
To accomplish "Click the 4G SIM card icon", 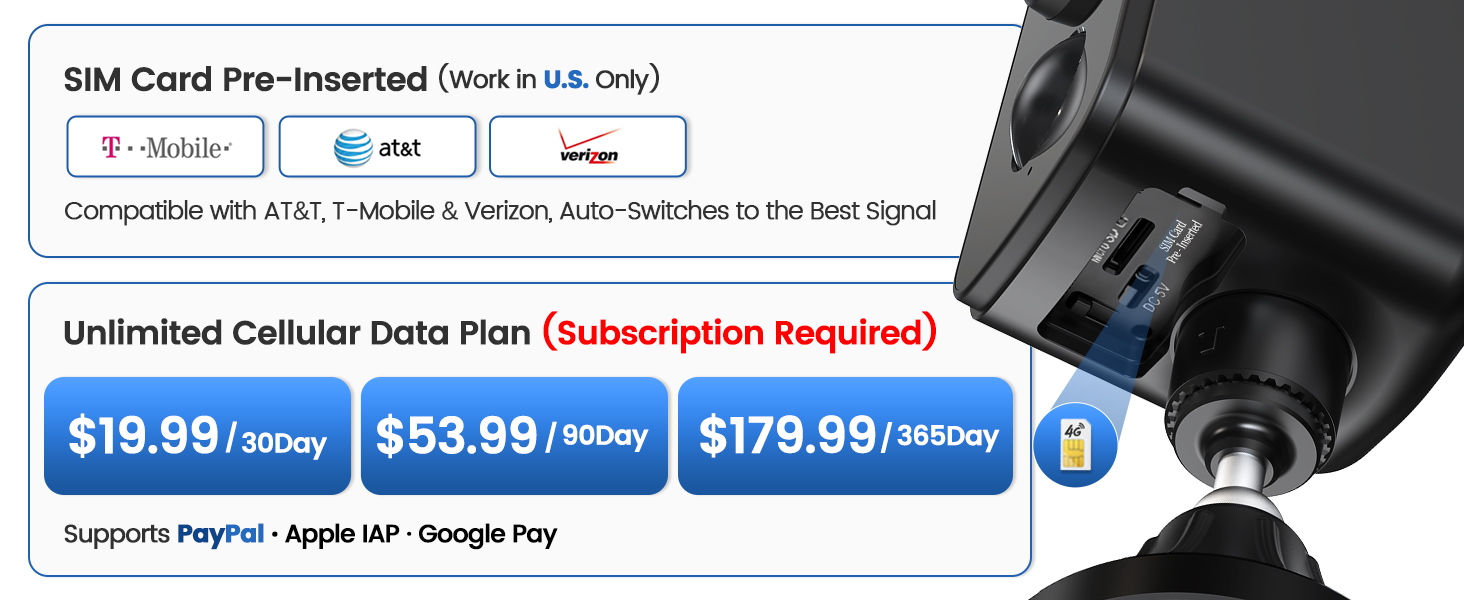I will click(x=1076, y=440).
